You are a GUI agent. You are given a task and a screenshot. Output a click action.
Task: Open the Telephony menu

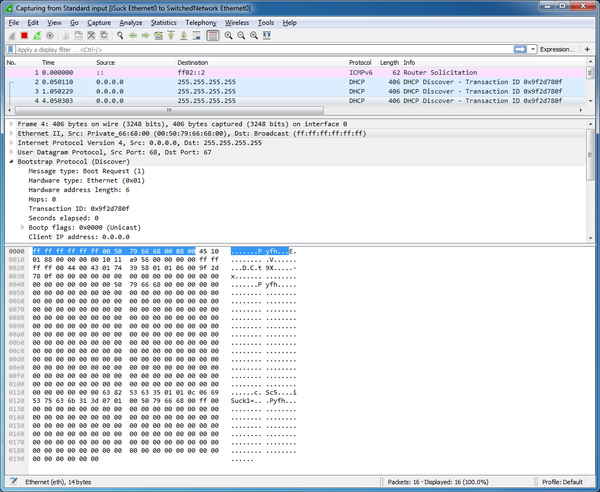(x=200, y=22)
